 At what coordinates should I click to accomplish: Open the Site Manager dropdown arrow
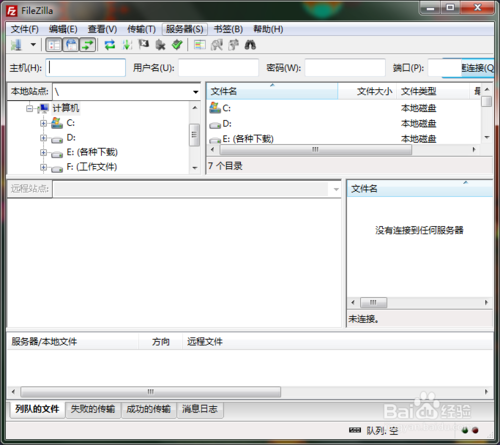coord(33,45)
